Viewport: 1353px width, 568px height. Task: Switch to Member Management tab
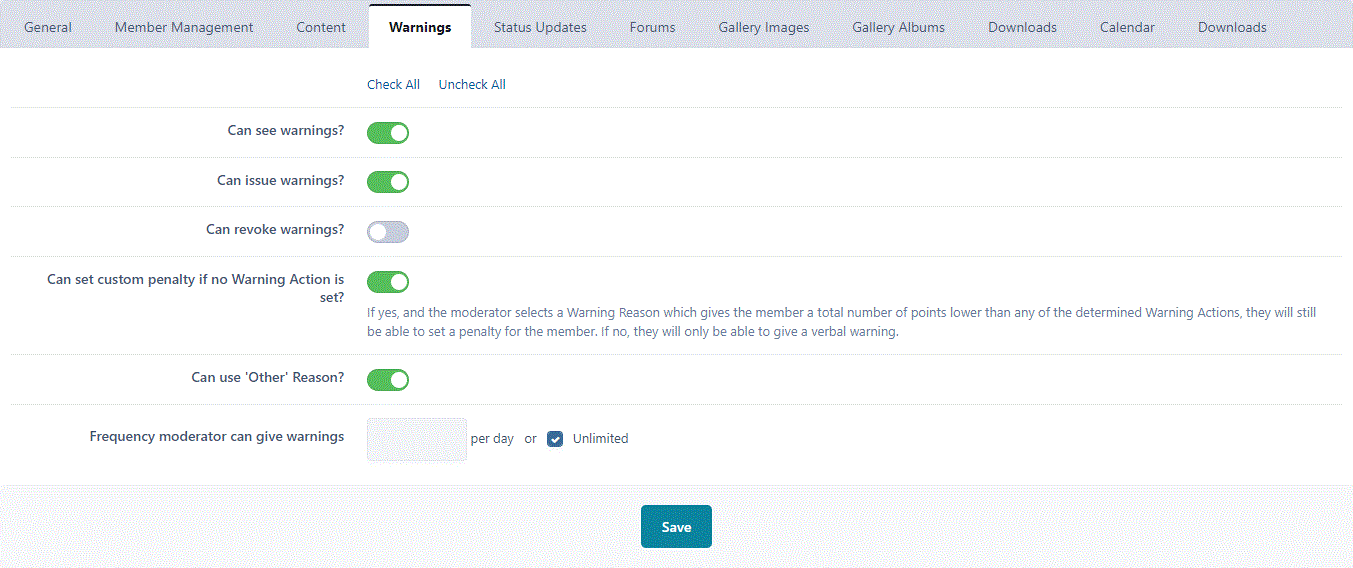184,27
